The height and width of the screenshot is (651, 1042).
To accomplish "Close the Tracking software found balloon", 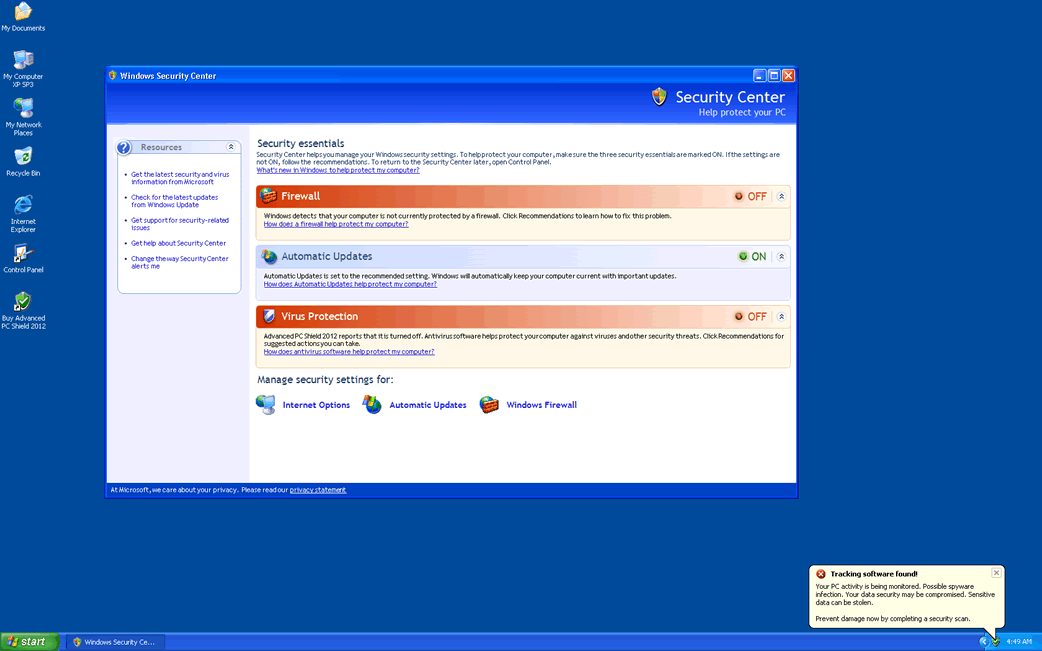I will coord(996,573).
